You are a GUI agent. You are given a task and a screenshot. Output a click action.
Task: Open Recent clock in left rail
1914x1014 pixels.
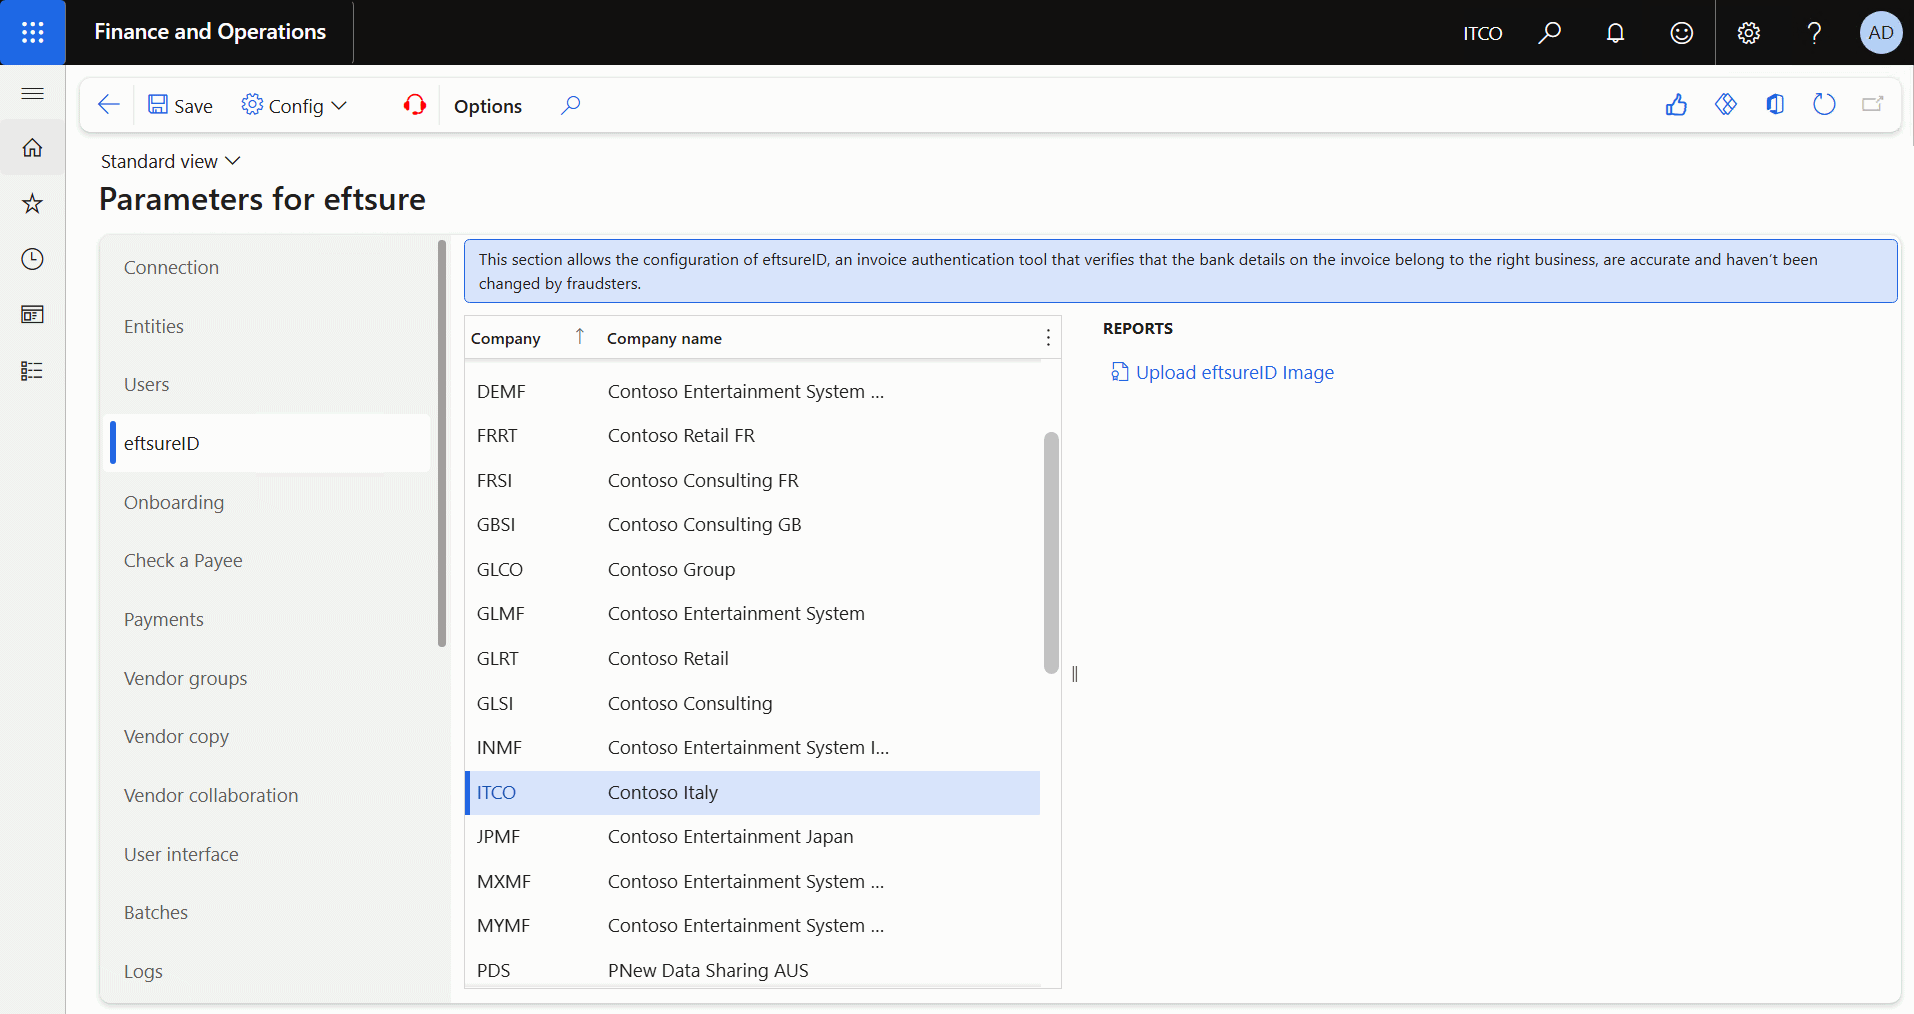pos(32,259)
